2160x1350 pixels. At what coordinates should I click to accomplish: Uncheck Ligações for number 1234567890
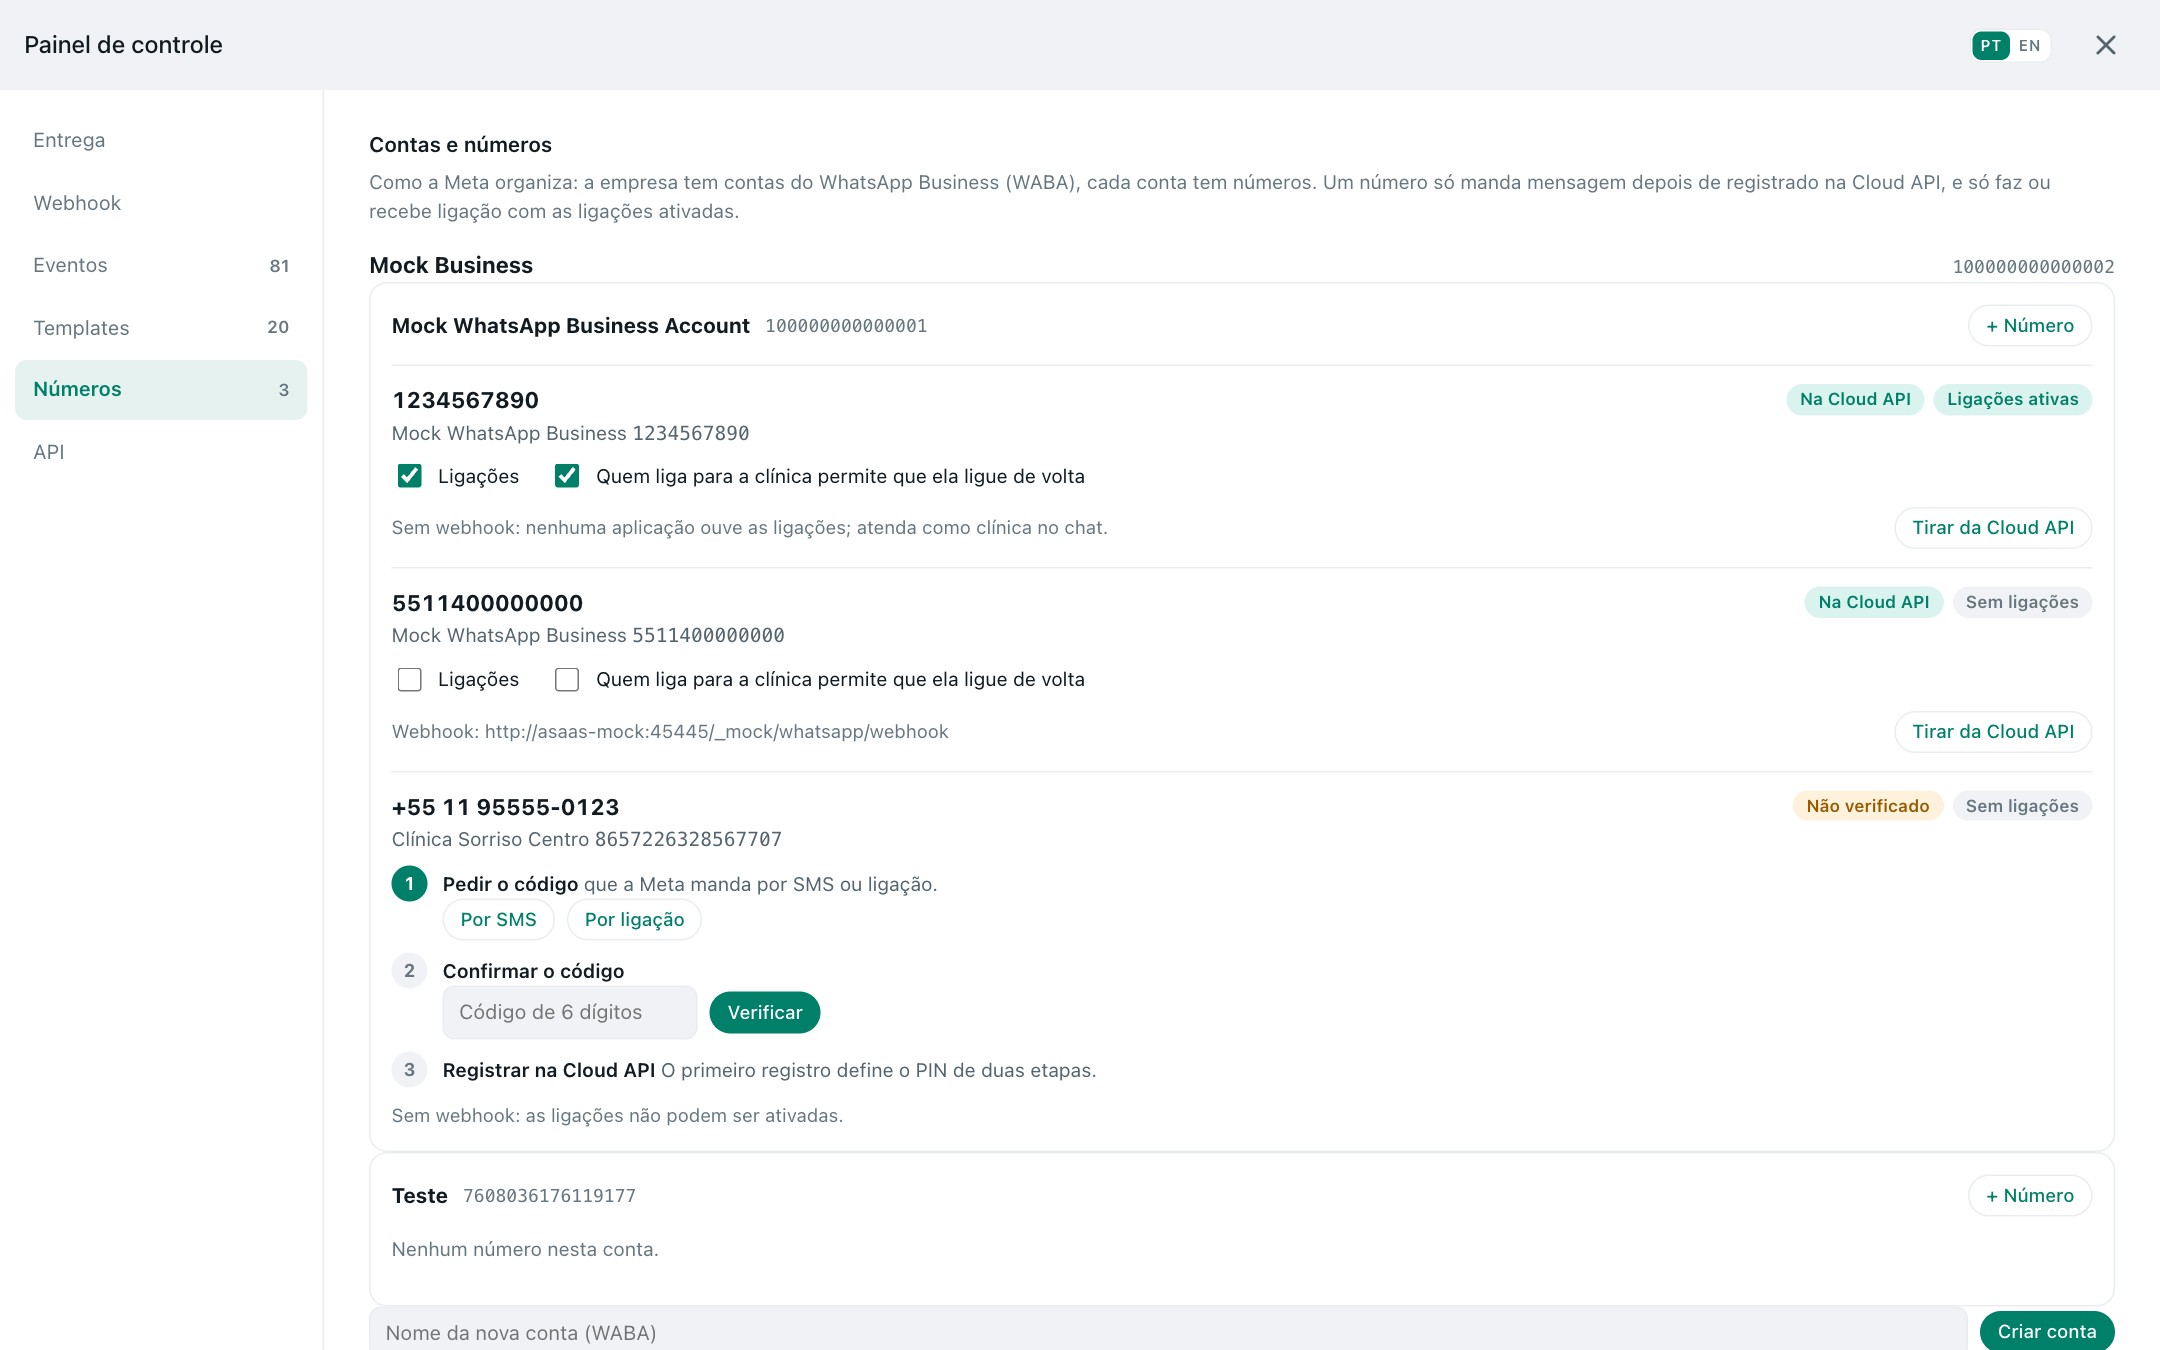coord(409,476)
